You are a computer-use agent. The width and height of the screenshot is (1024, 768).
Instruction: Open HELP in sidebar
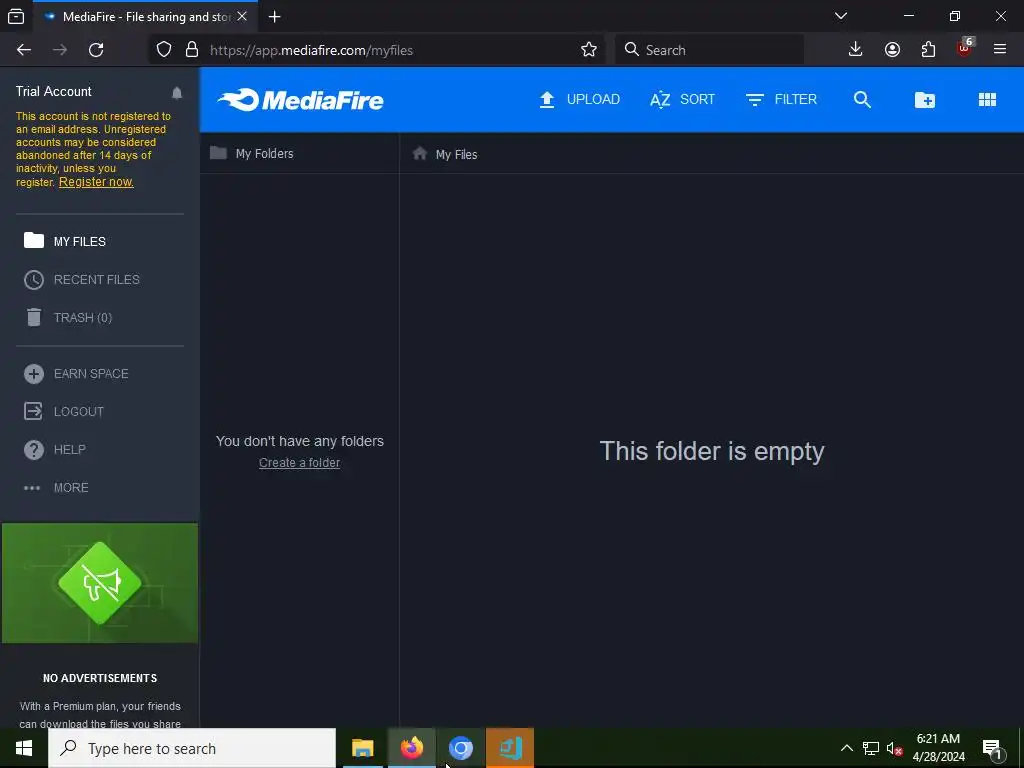pyautogui.click(x=55, y=449)
